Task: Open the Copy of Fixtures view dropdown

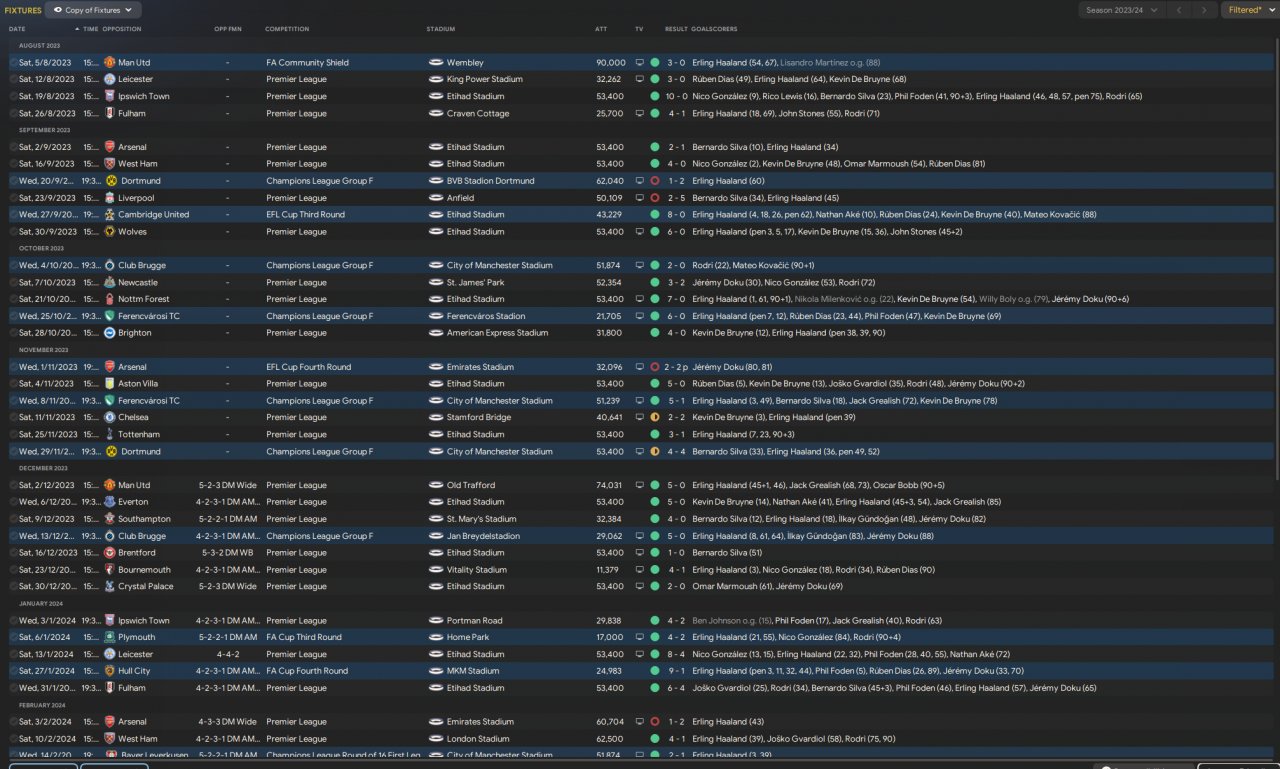Action: click(x=93, y=10)
